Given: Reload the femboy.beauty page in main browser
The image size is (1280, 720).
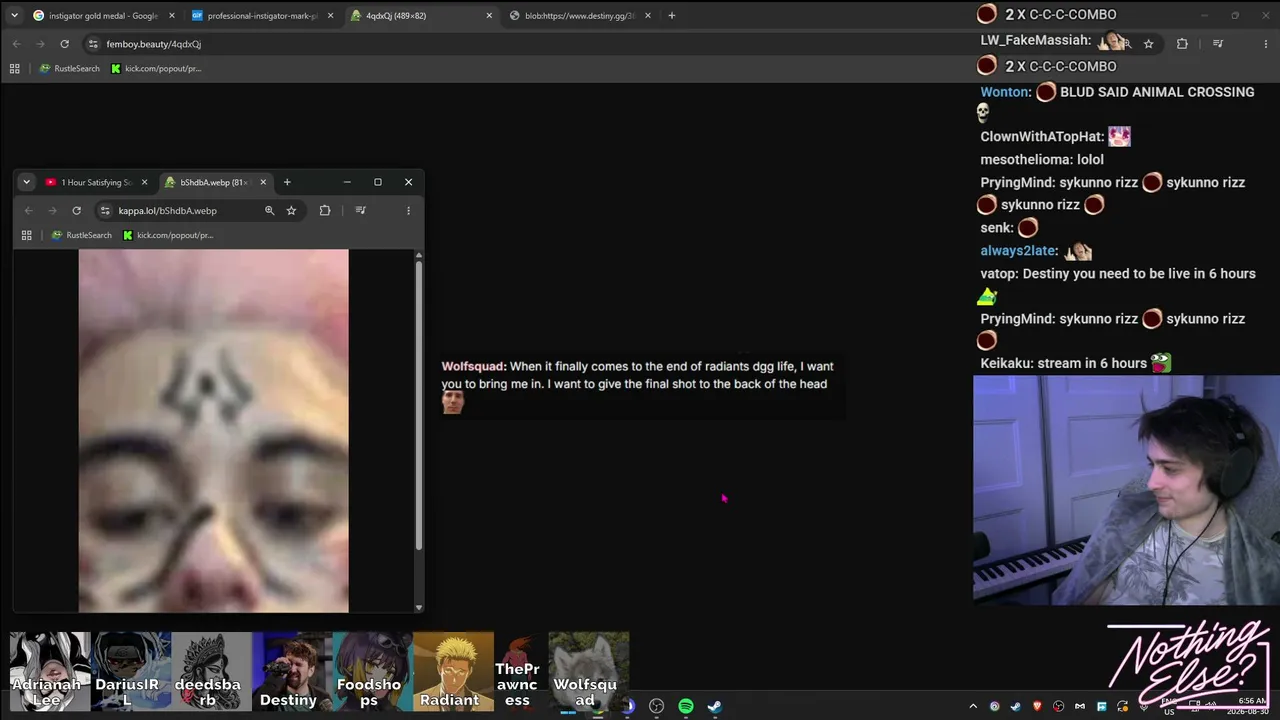Looking at the screenshot, I should (65, 44).
